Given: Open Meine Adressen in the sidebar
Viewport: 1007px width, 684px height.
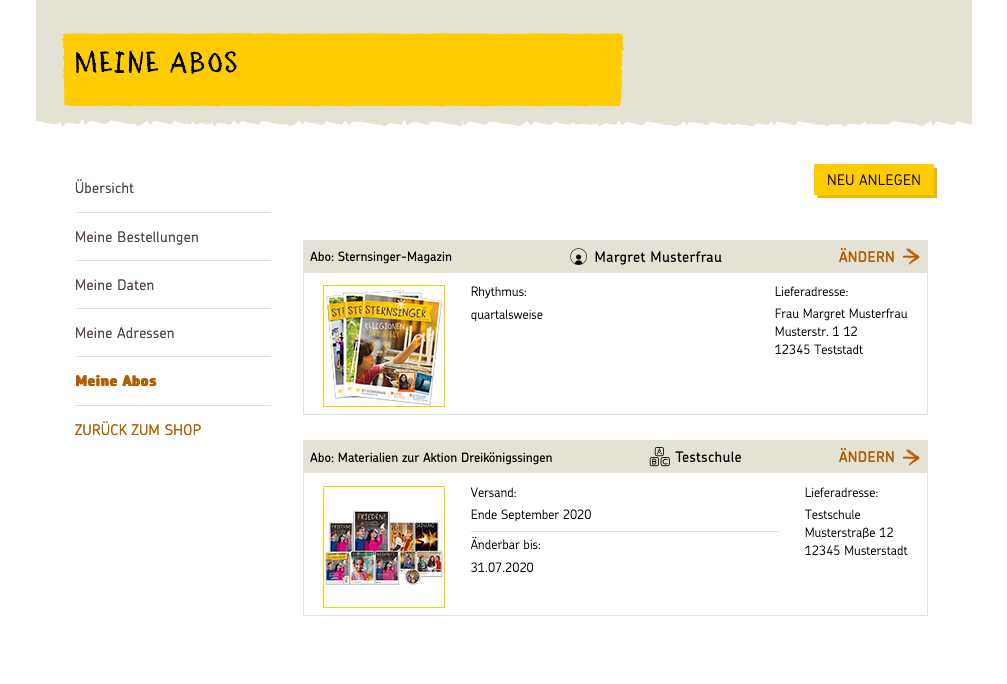Looking at the screenshot, I should (125, 333).
